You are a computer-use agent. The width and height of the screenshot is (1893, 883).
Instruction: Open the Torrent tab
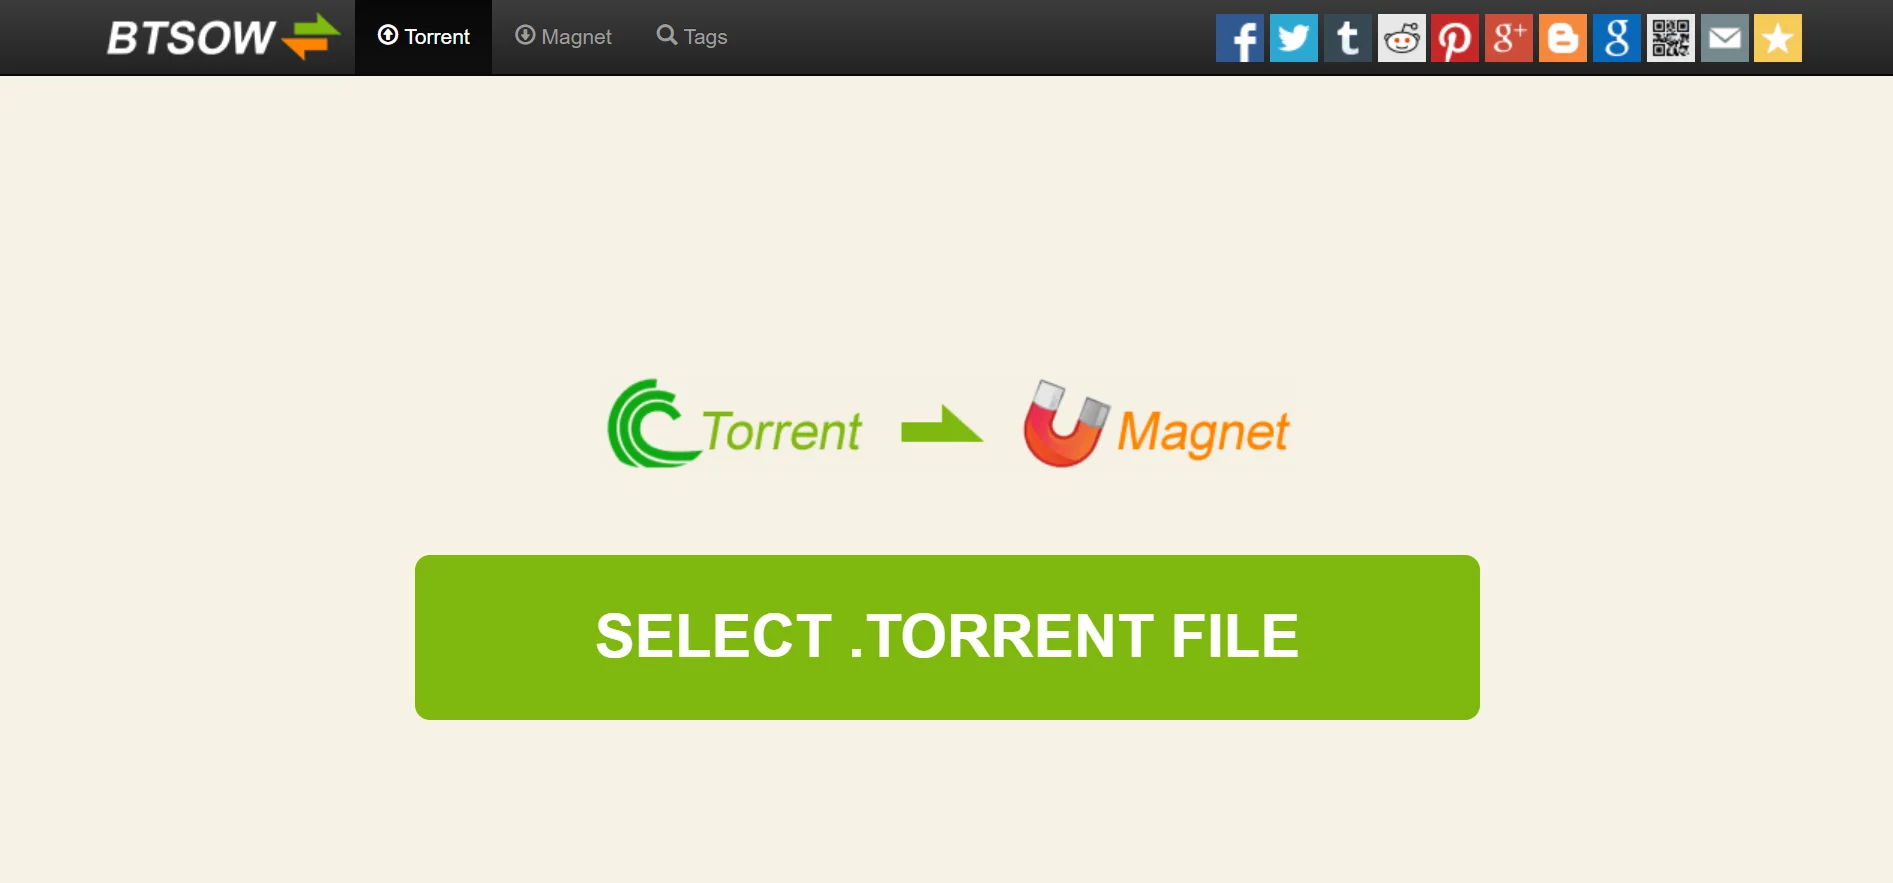423,37
